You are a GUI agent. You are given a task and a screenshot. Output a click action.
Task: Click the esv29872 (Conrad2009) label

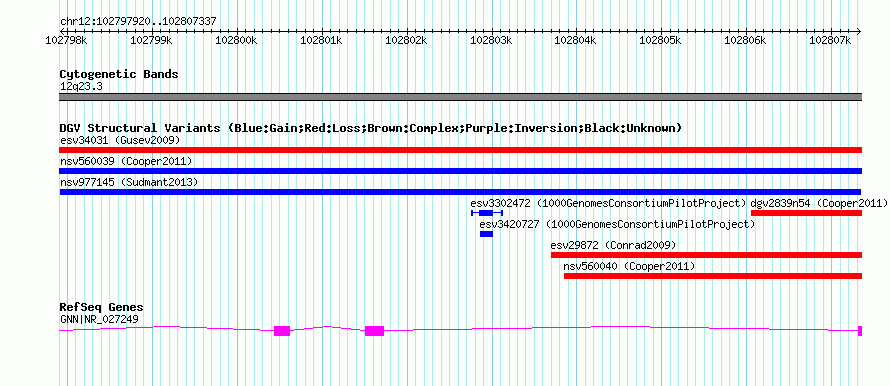(614, 245)
